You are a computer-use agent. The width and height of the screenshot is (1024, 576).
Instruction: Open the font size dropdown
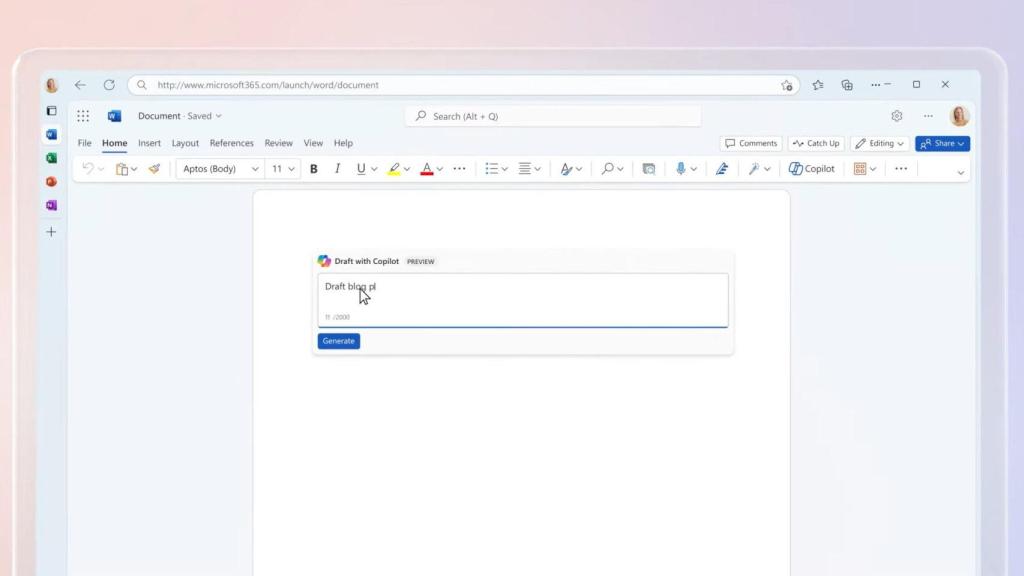[281, 168]
